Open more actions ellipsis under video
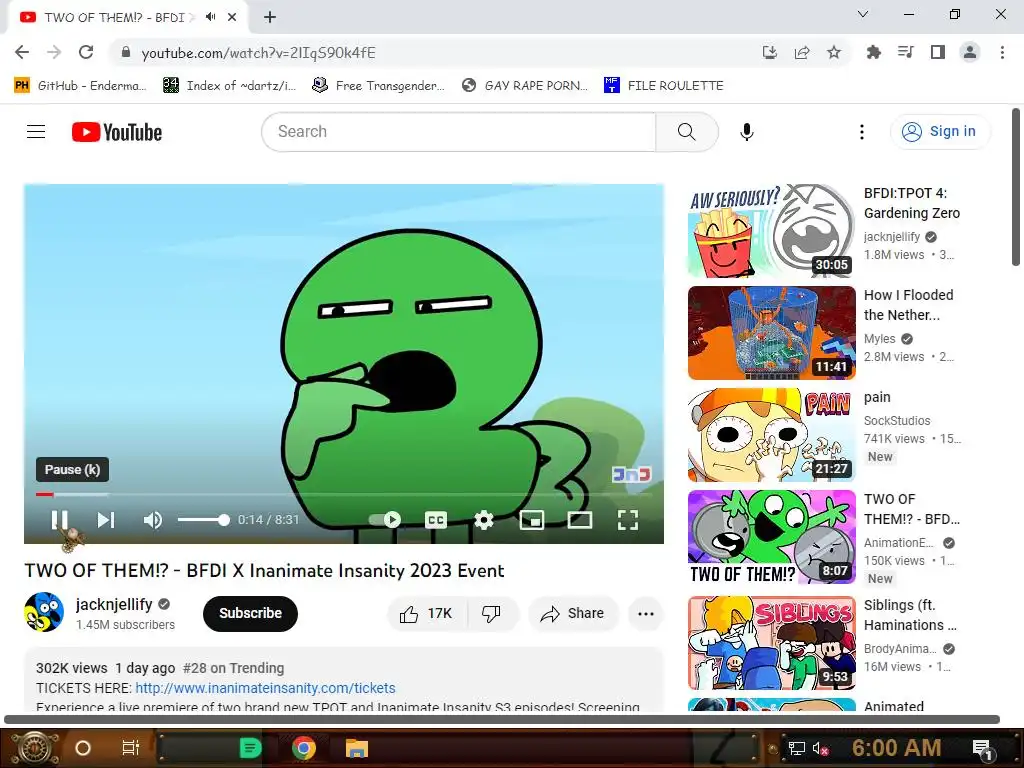The width and height of the screenshot is (1024, 768). (x=646, y=613)
